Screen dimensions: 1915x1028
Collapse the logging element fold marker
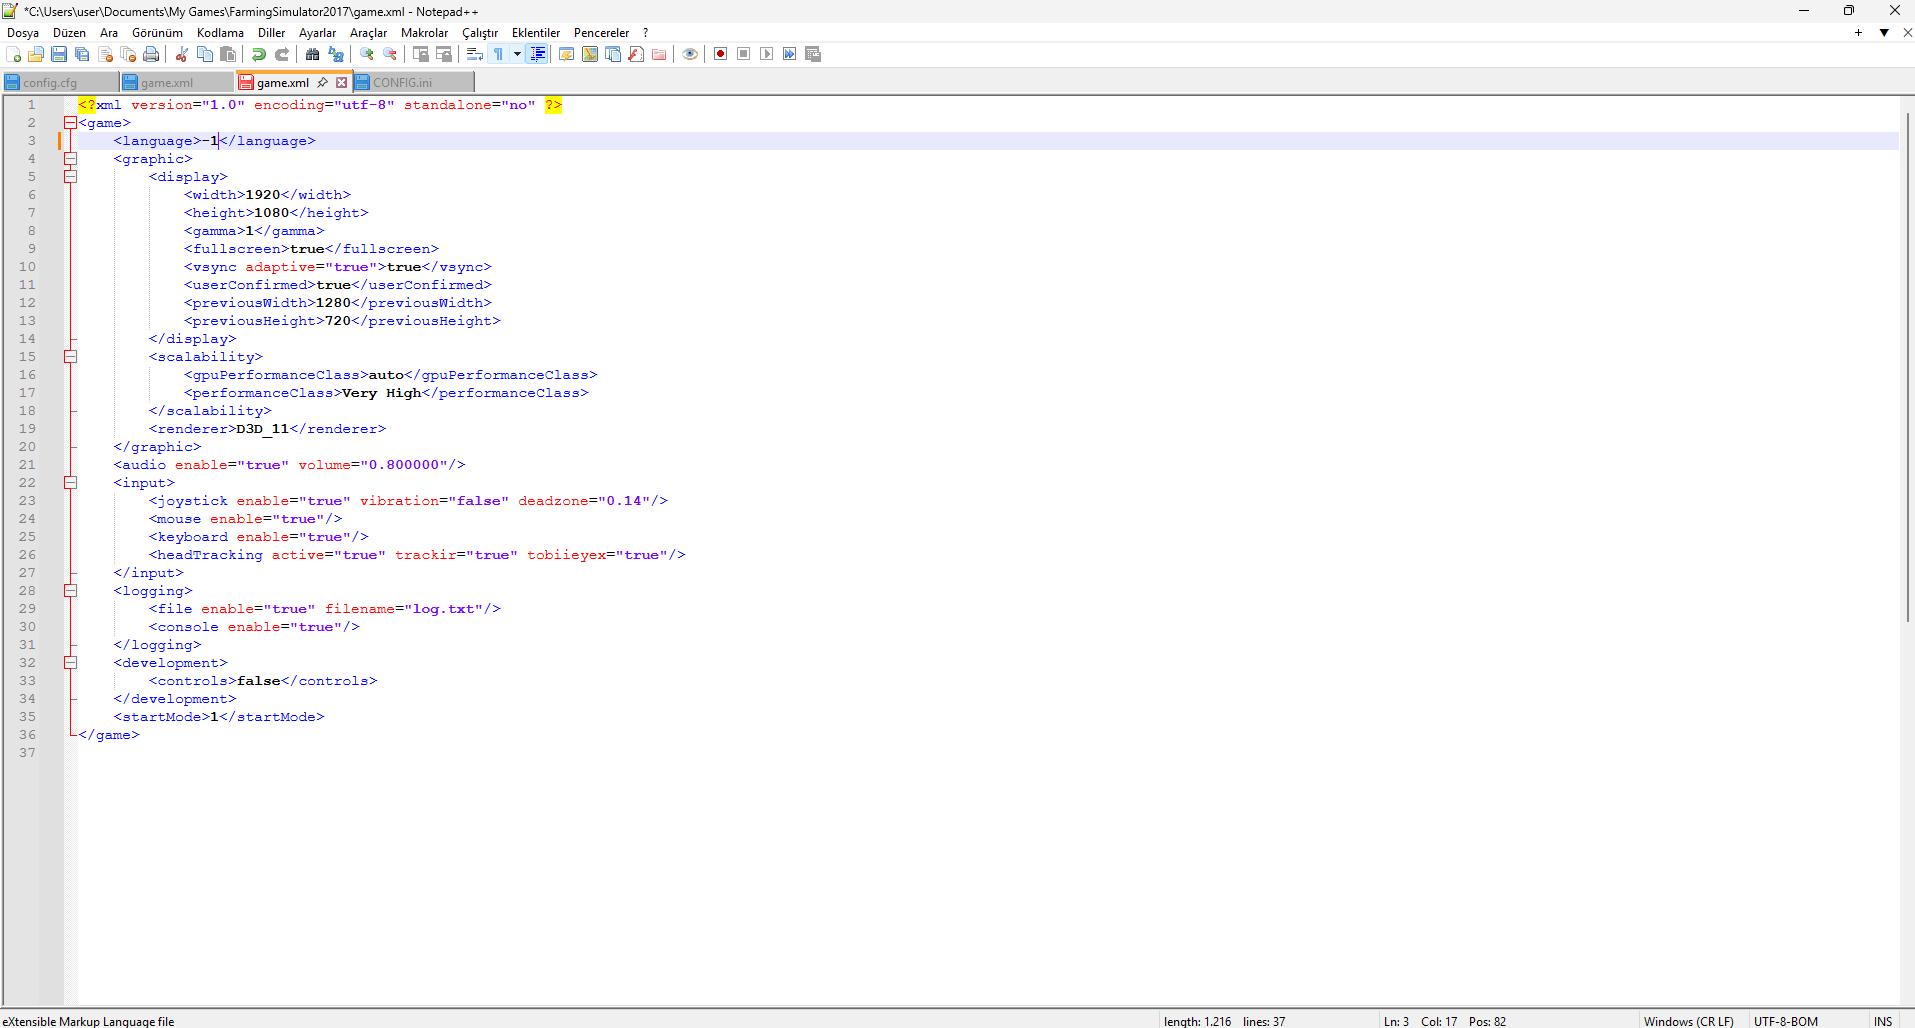pyautogui.click(x=70, y=591)
